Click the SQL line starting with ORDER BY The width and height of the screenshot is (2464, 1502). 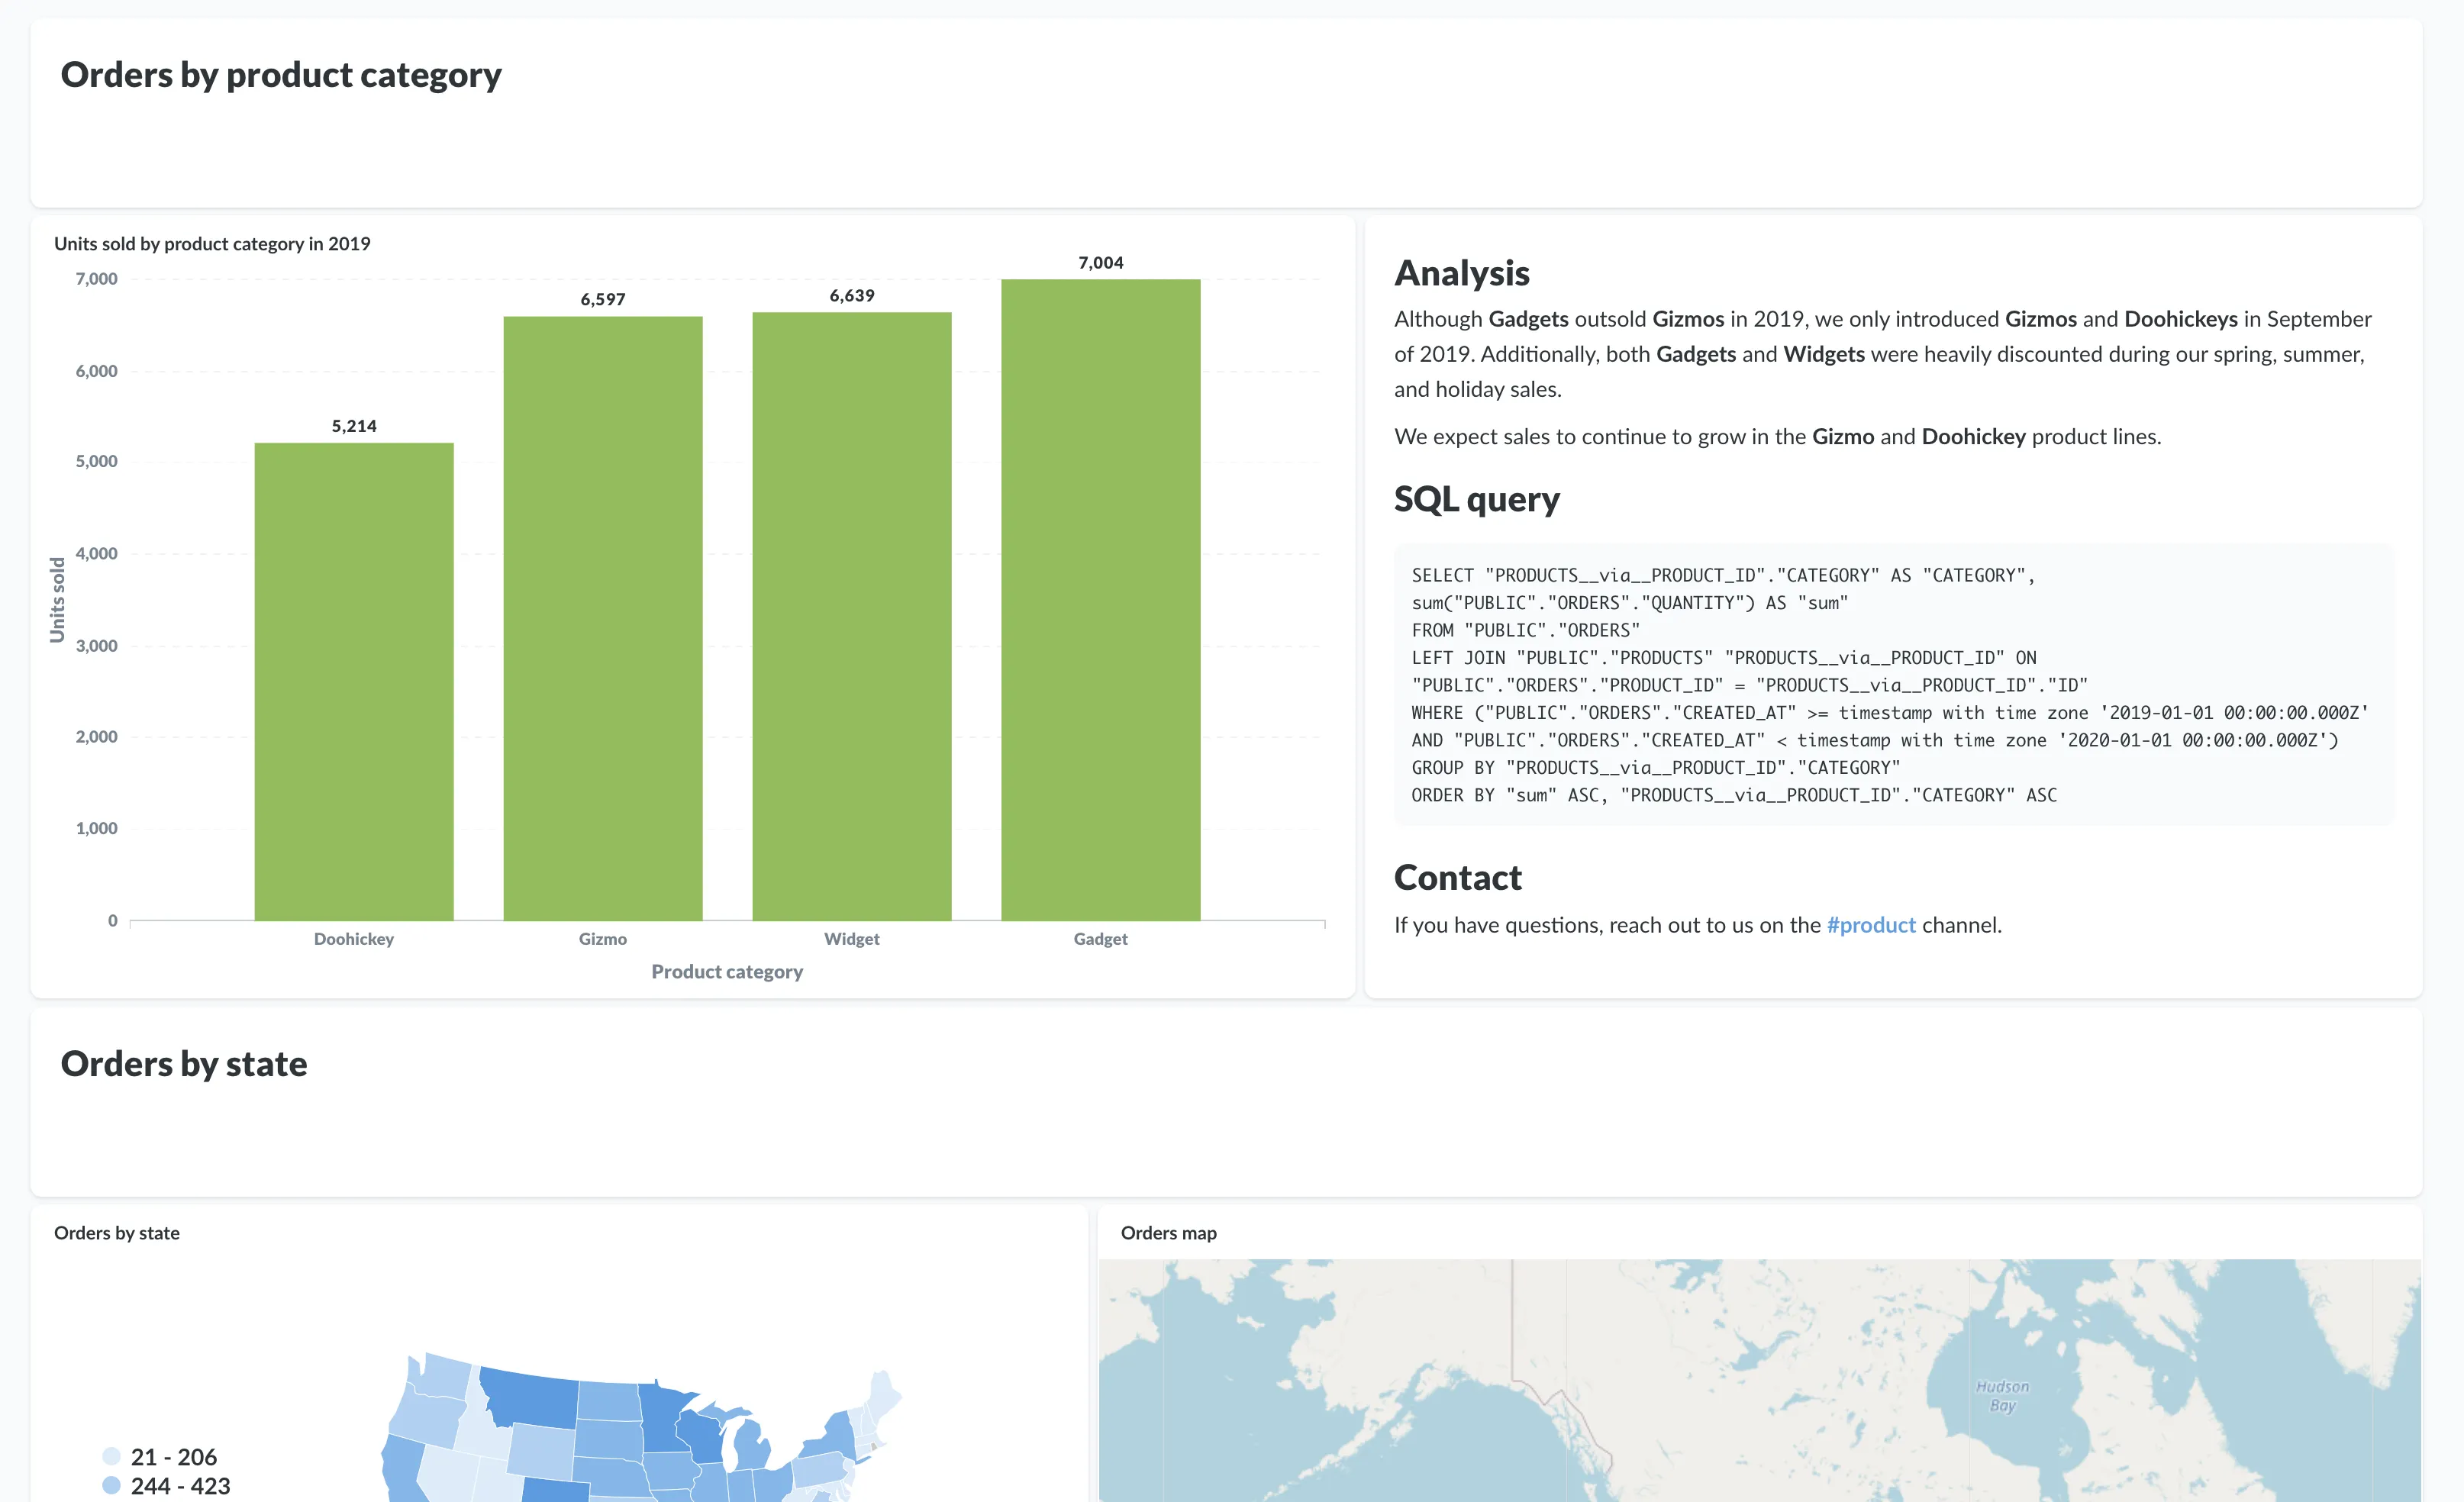(1734, 795)
